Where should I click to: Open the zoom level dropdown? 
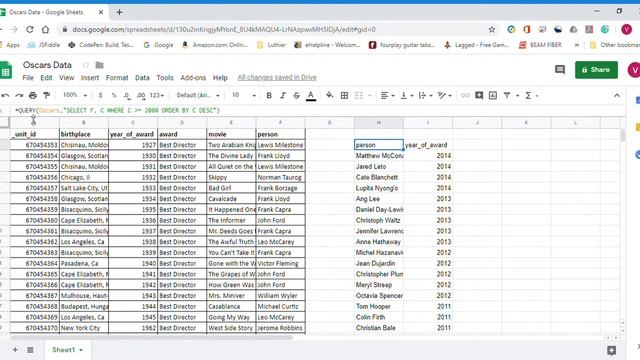[x=75, y=95]
